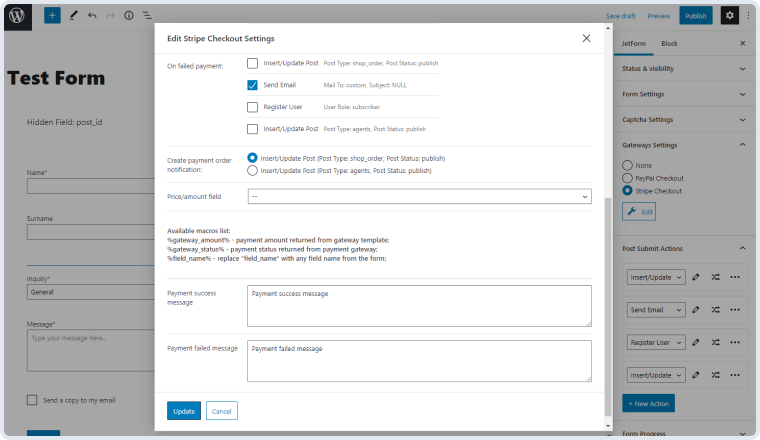Screen dimensions: 760x440
Task: Click + New Action button
Action: pyautogui.click(x=649, y=403)
